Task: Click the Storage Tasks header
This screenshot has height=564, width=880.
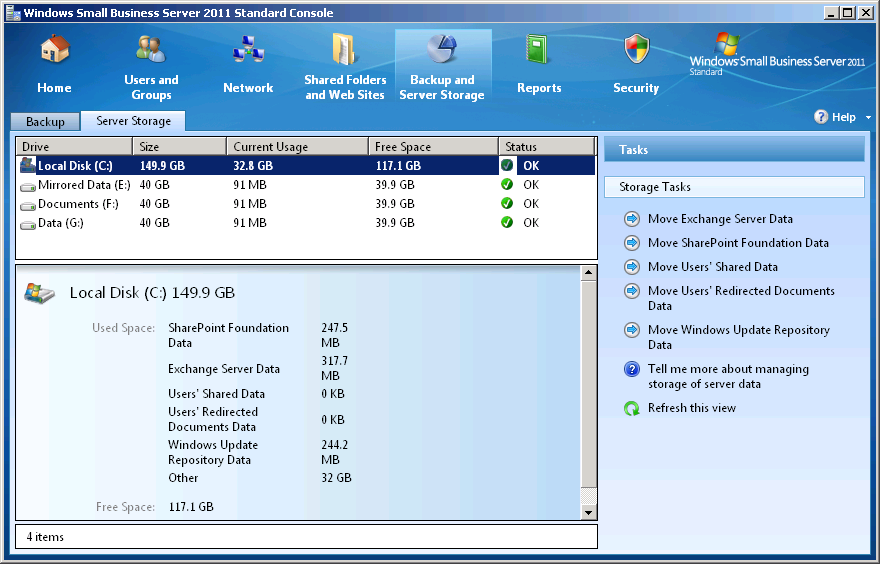Action: [x=734, y=187]
